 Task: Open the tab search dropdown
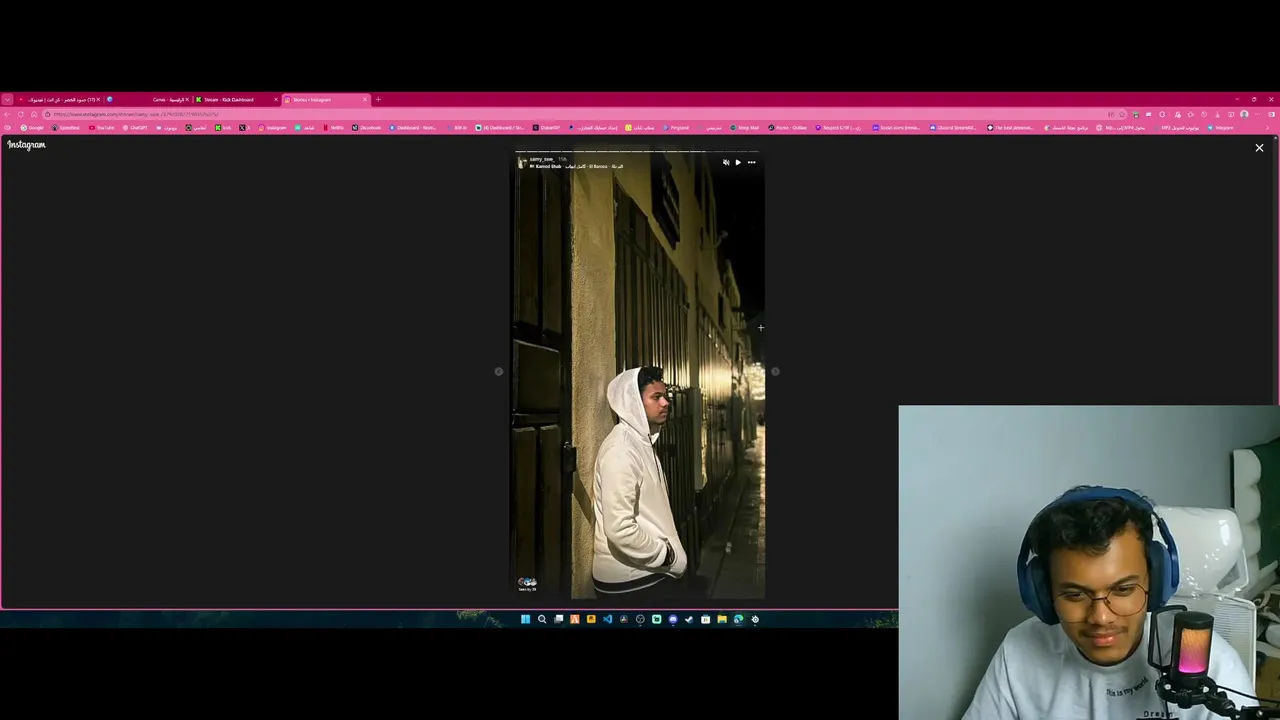point(7,100)
